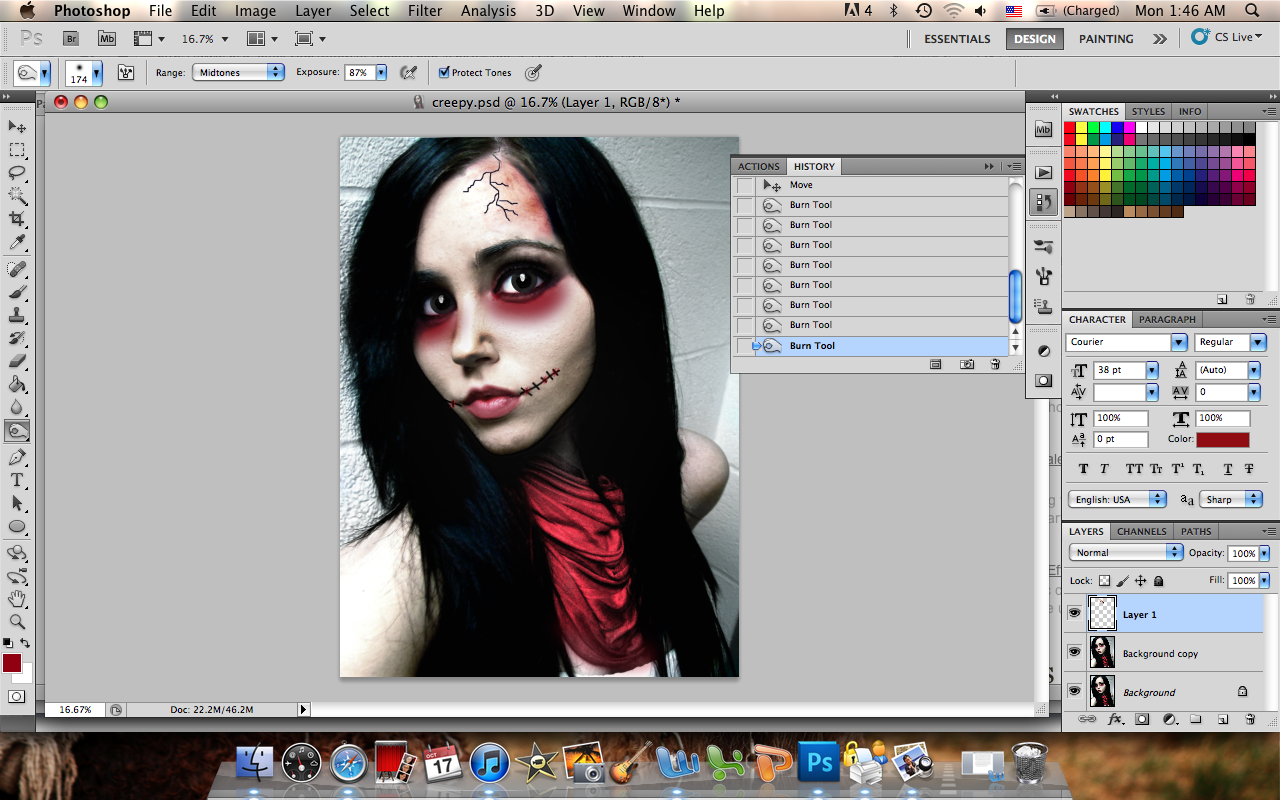Select the Lasso tool
Viewport: 1280px width, 800px height.
17,173
